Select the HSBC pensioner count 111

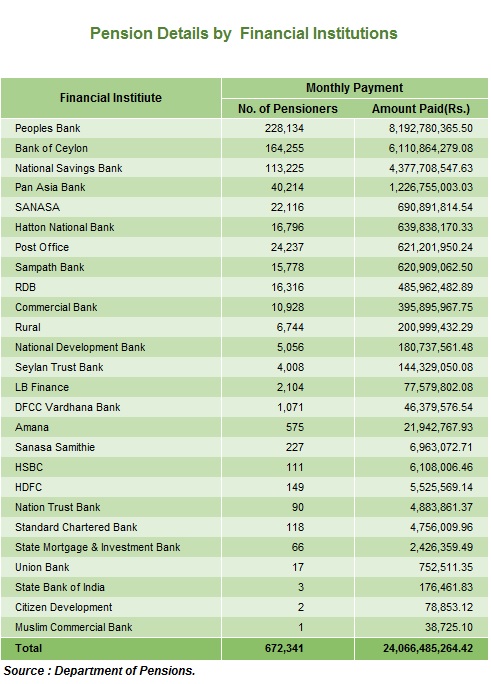295,467
